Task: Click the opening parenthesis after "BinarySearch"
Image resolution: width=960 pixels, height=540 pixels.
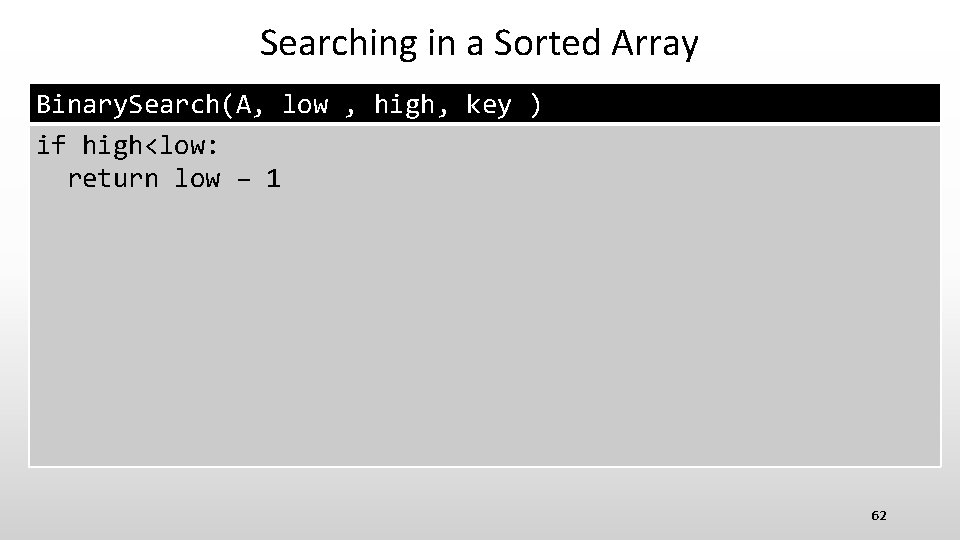Action: coord(228,104)
